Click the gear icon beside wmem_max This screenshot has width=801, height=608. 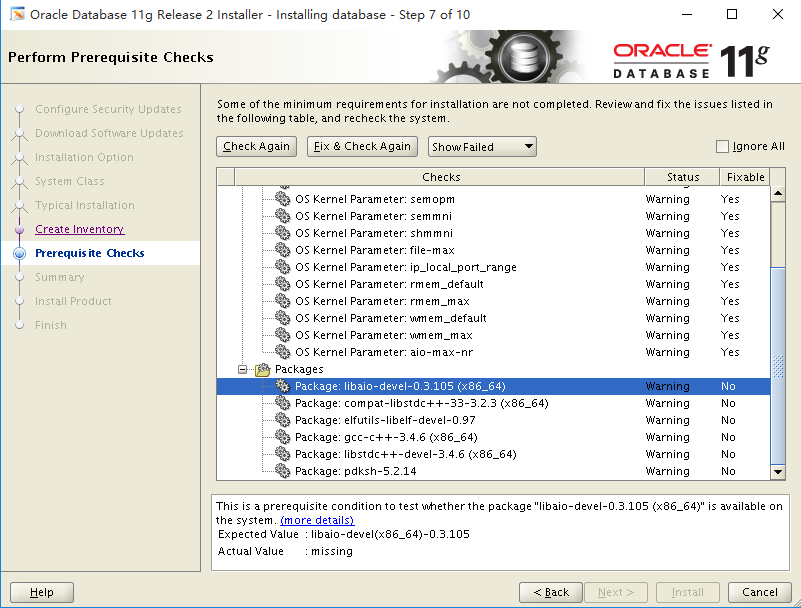coord(282,335)
